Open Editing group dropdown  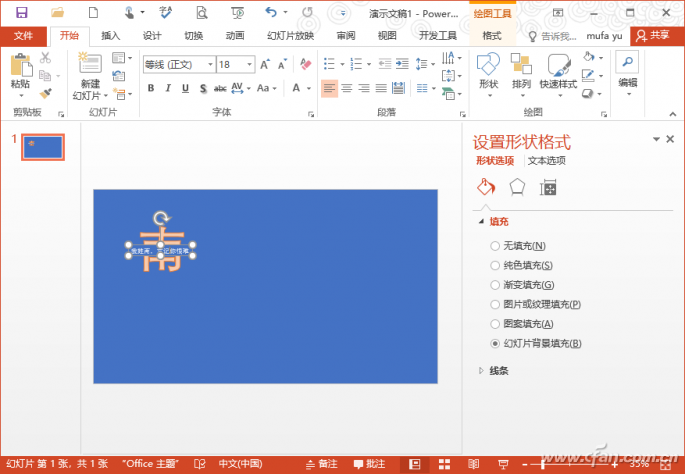(628, 74)
